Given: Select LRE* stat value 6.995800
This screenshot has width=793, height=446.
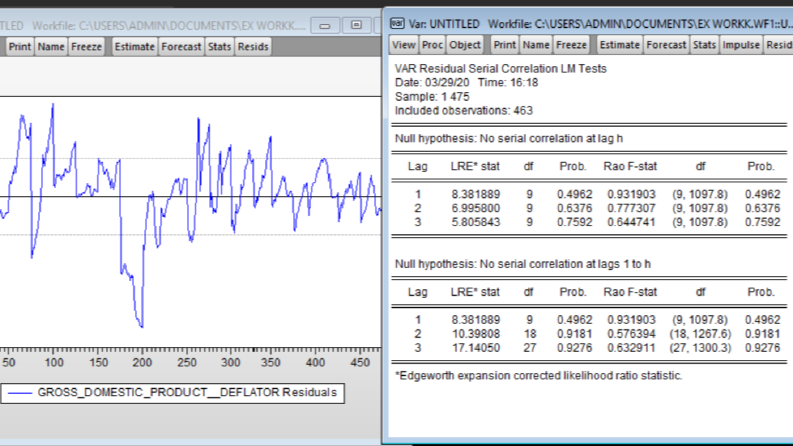Looking at the screenshot, I should click(475, 208).
